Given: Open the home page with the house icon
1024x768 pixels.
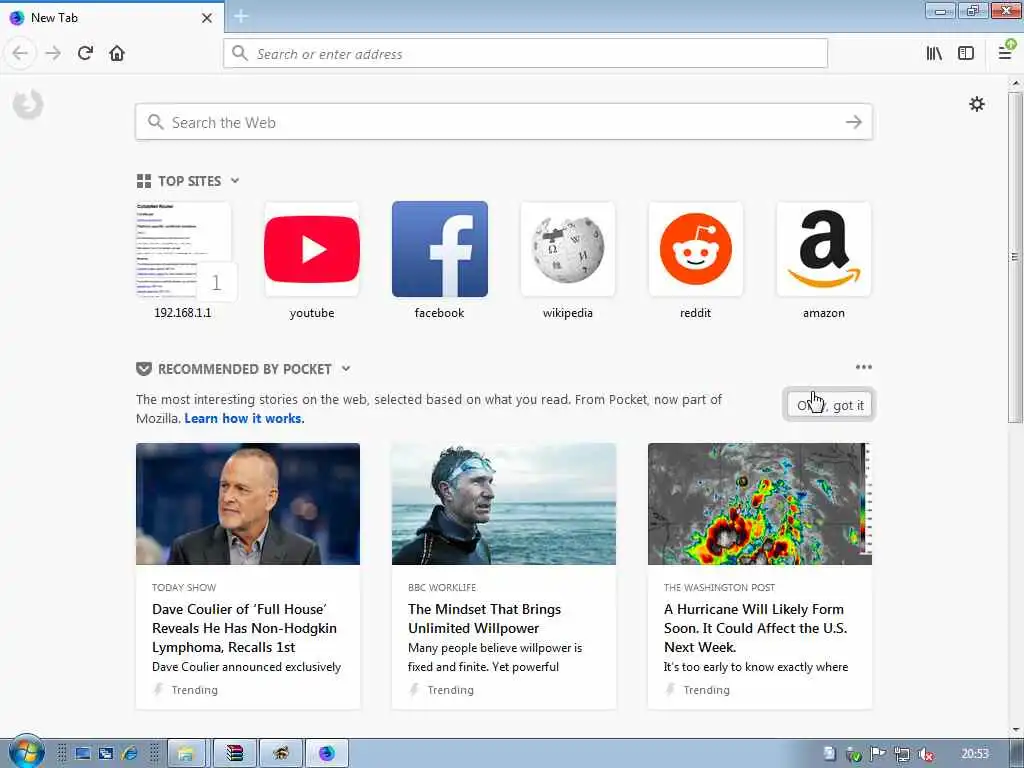Looking at the screenshot, I should tap(117, 53).
